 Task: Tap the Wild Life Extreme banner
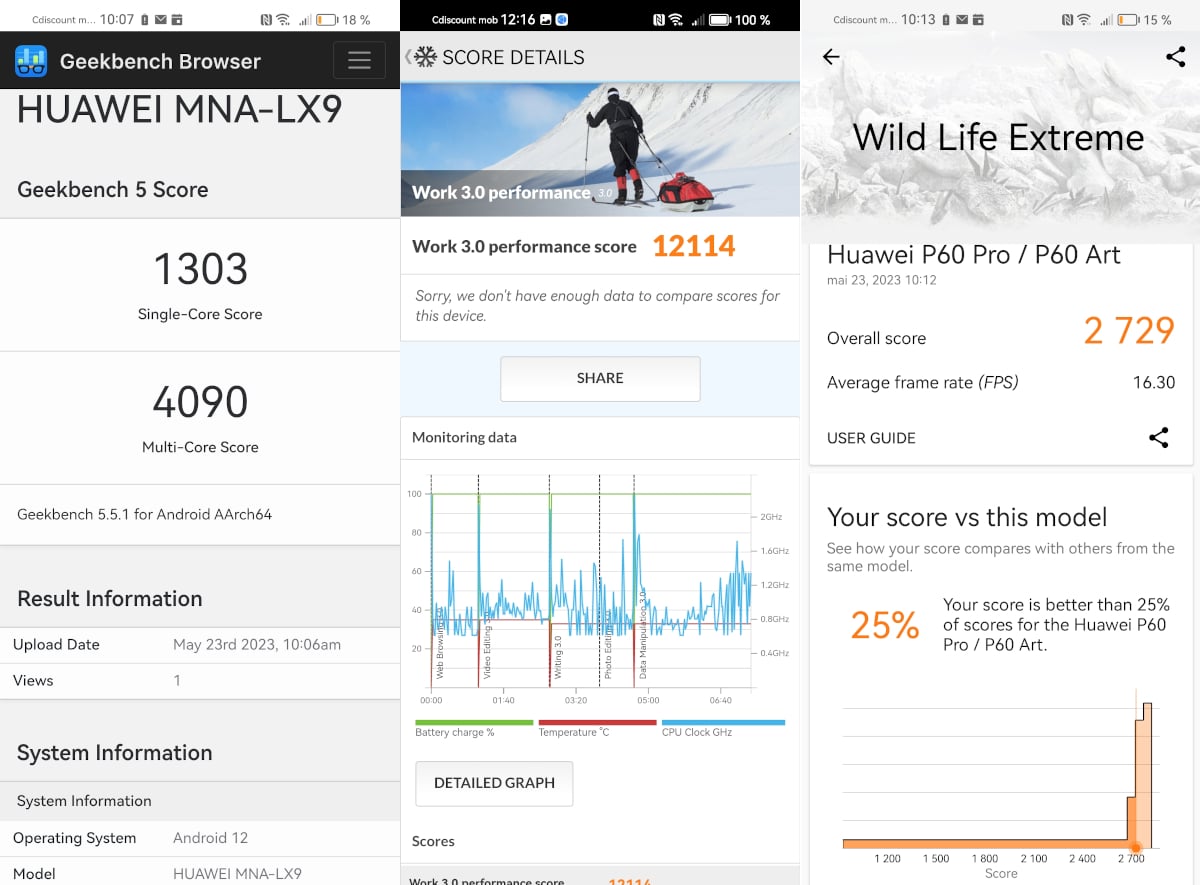998,137
